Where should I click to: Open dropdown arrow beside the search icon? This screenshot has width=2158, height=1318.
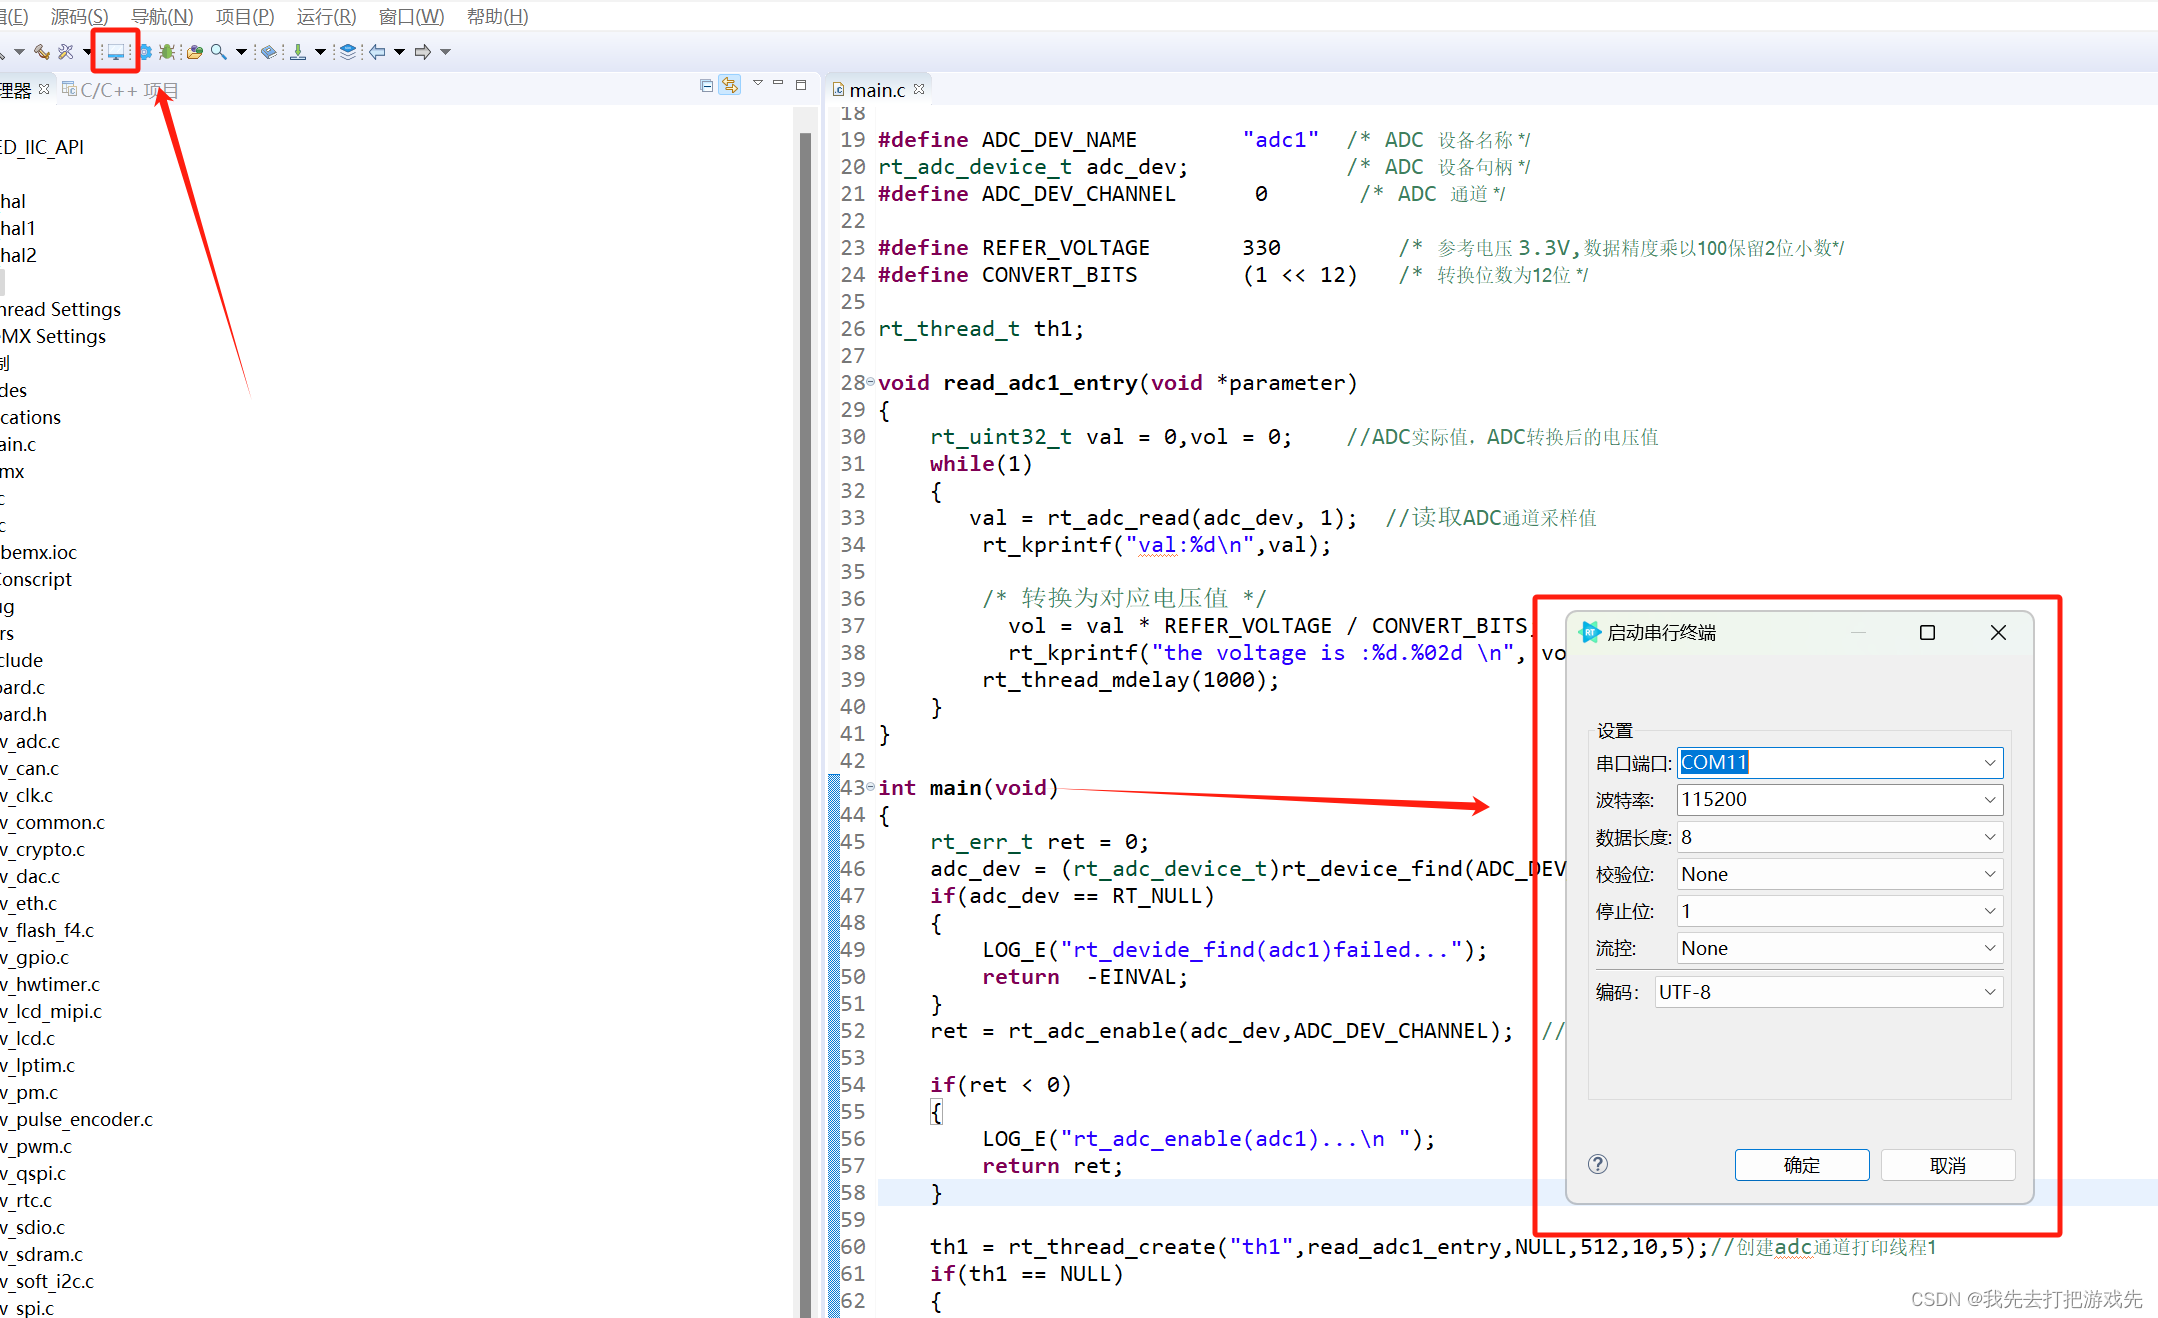[241, 52]
